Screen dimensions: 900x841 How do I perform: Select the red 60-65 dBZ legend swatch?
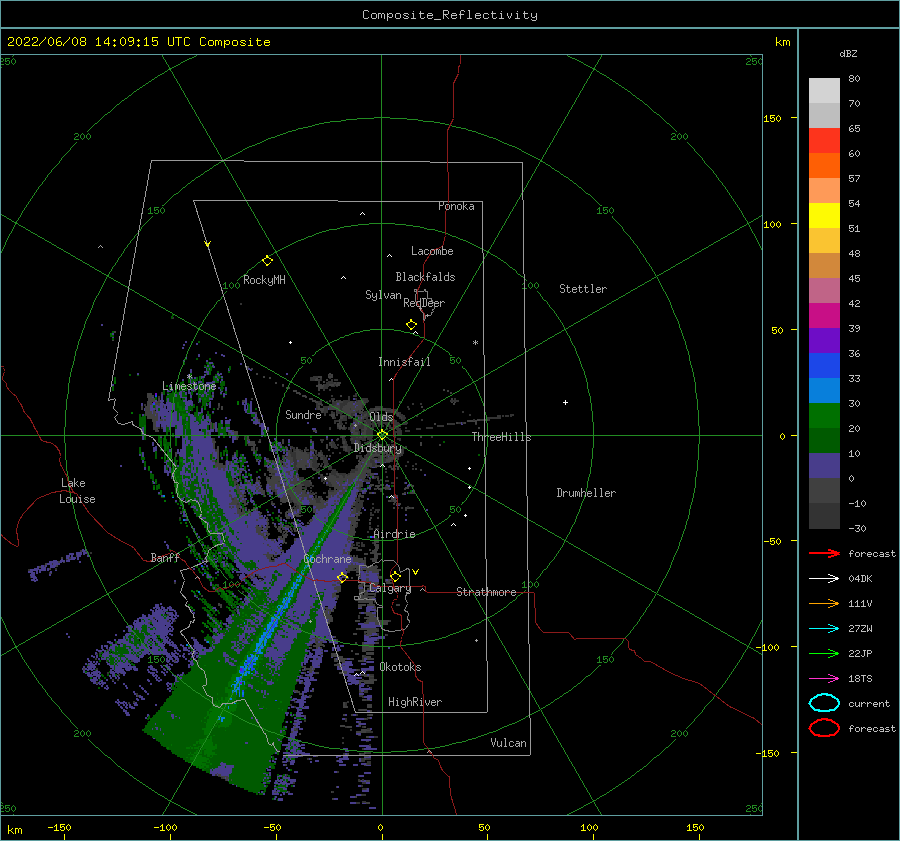[x=824, y=141]
